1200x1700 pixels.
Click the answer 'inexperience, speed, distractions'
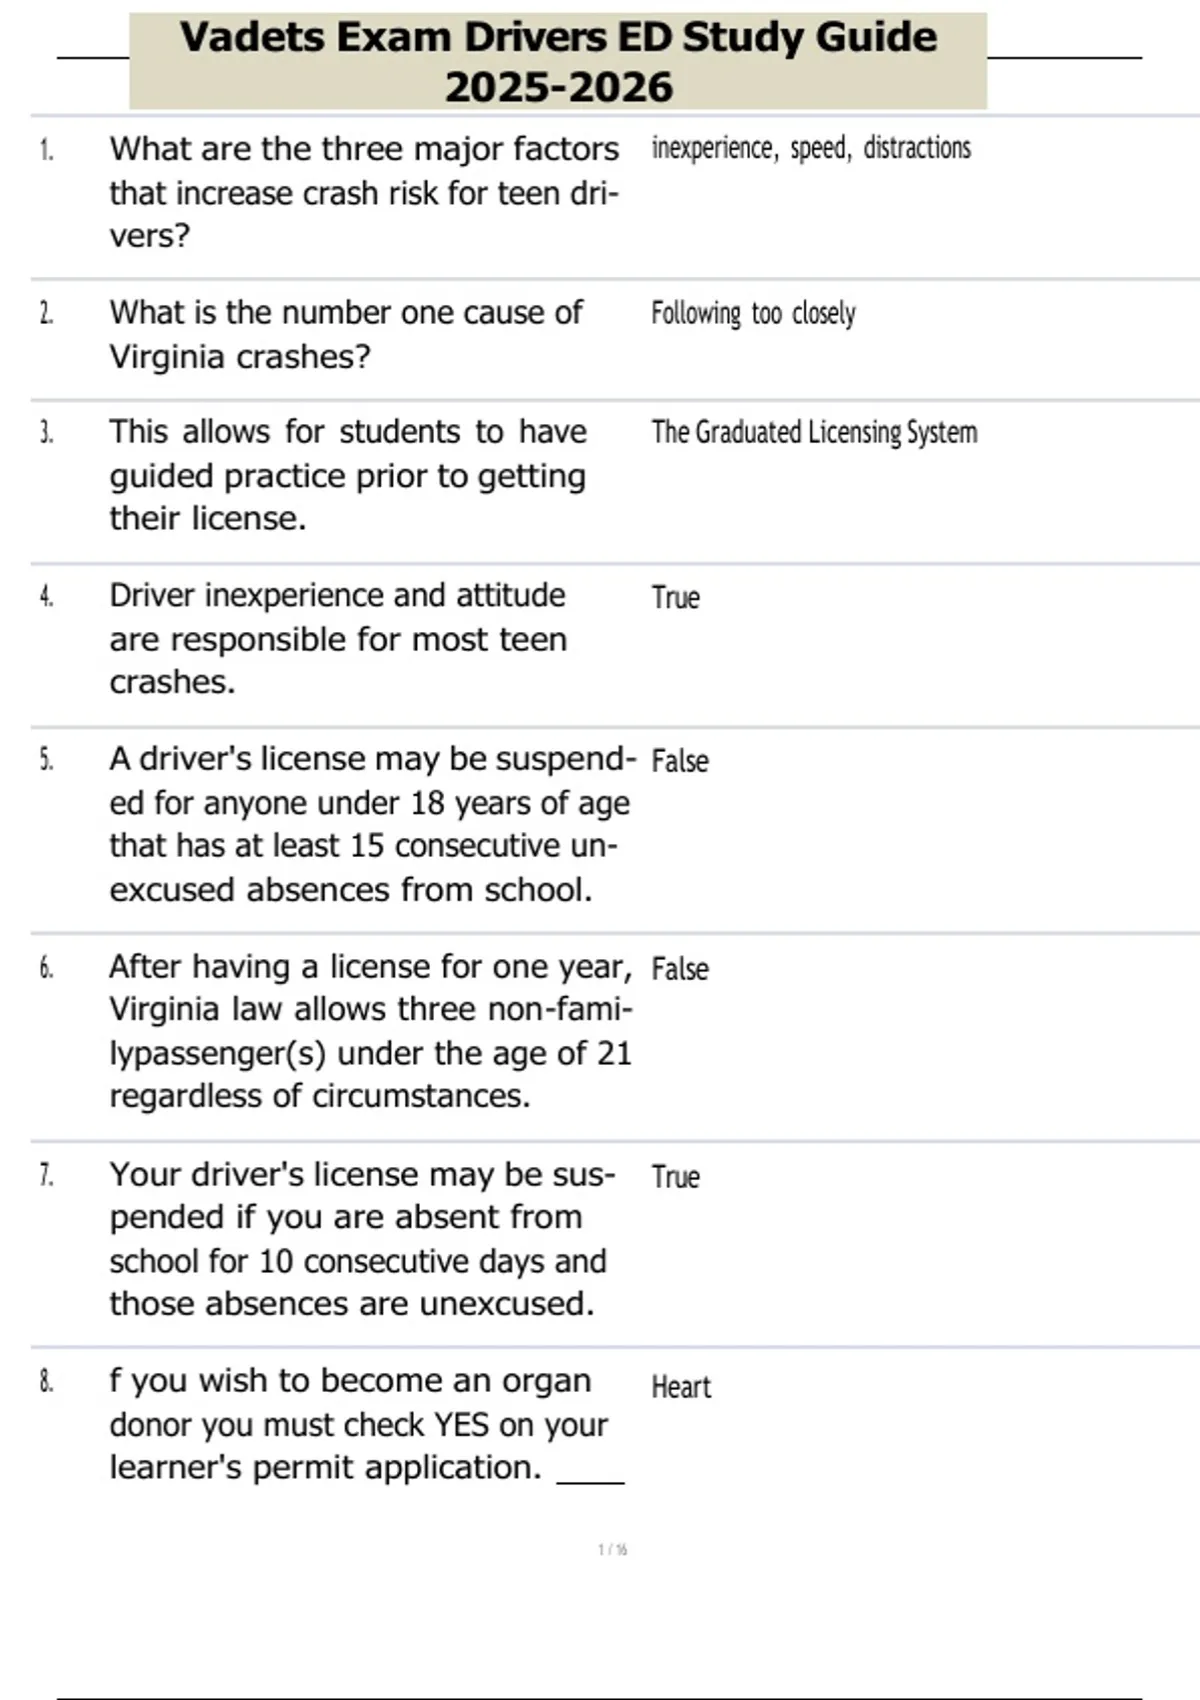coord(810,148)
